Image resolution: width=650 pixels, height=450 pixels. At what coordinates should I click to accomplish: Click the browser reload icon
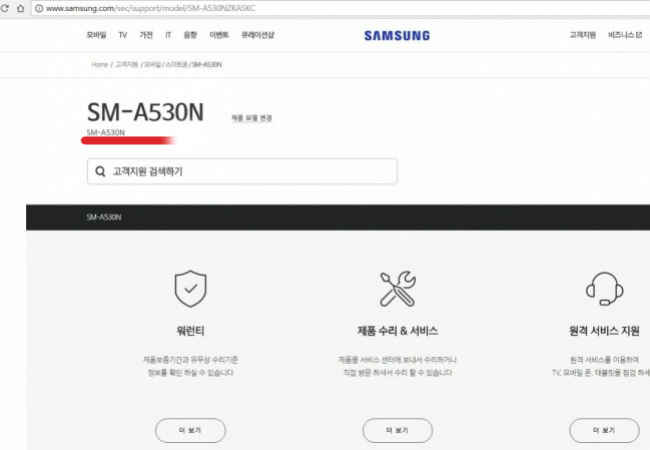click(x=5, y=8)
